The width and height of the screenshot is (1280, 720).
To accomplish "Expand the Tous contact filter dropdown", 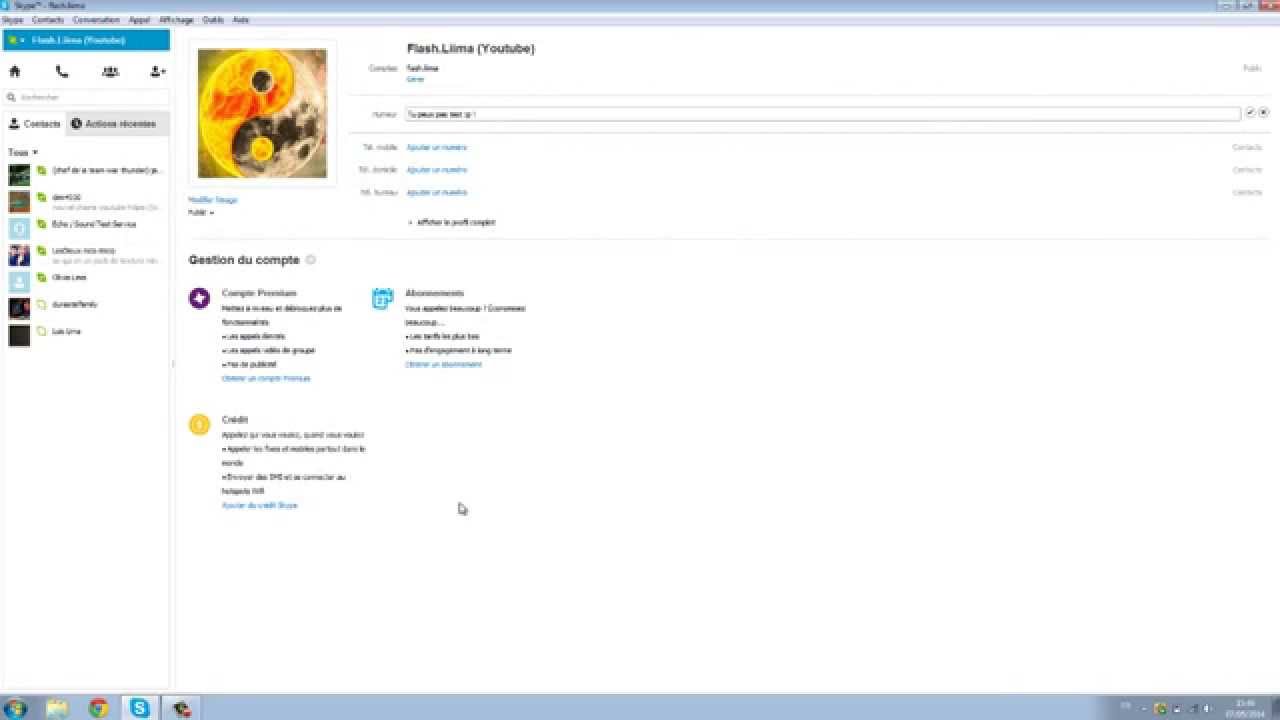I will 23,152.
